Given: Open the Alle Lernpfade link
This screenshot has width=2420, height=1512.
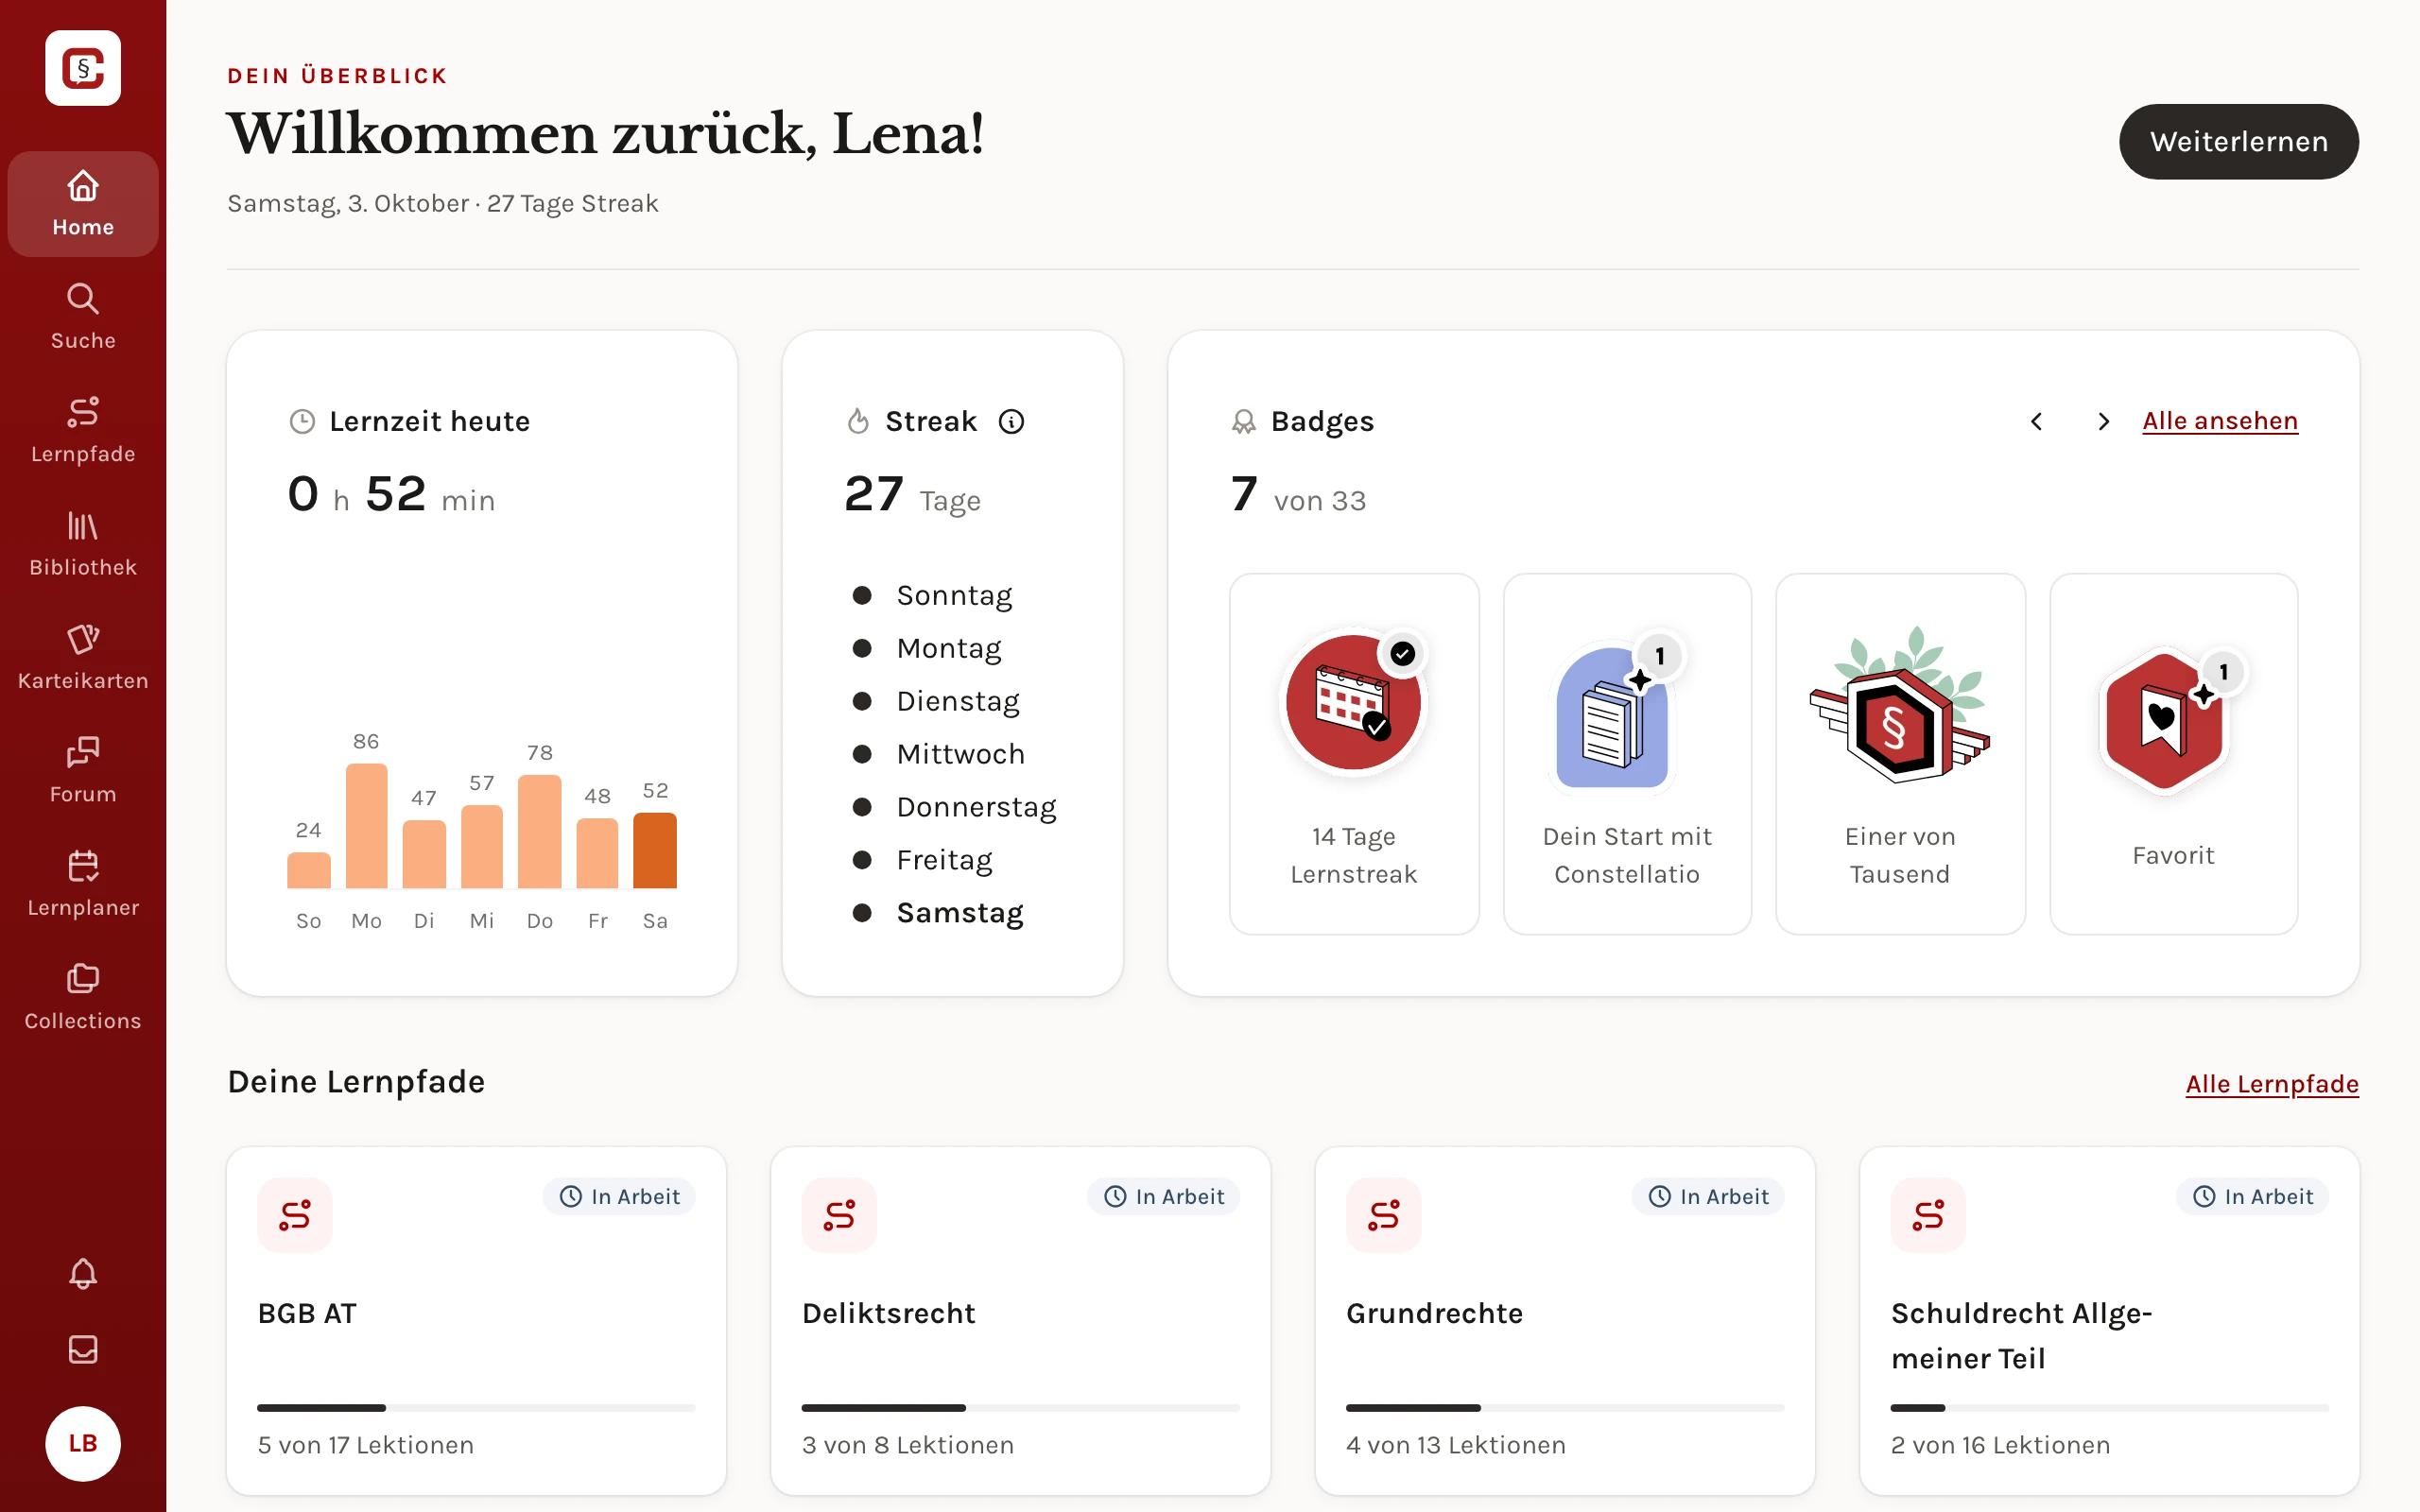Looking at the screenshot, I should 2272,1084.
